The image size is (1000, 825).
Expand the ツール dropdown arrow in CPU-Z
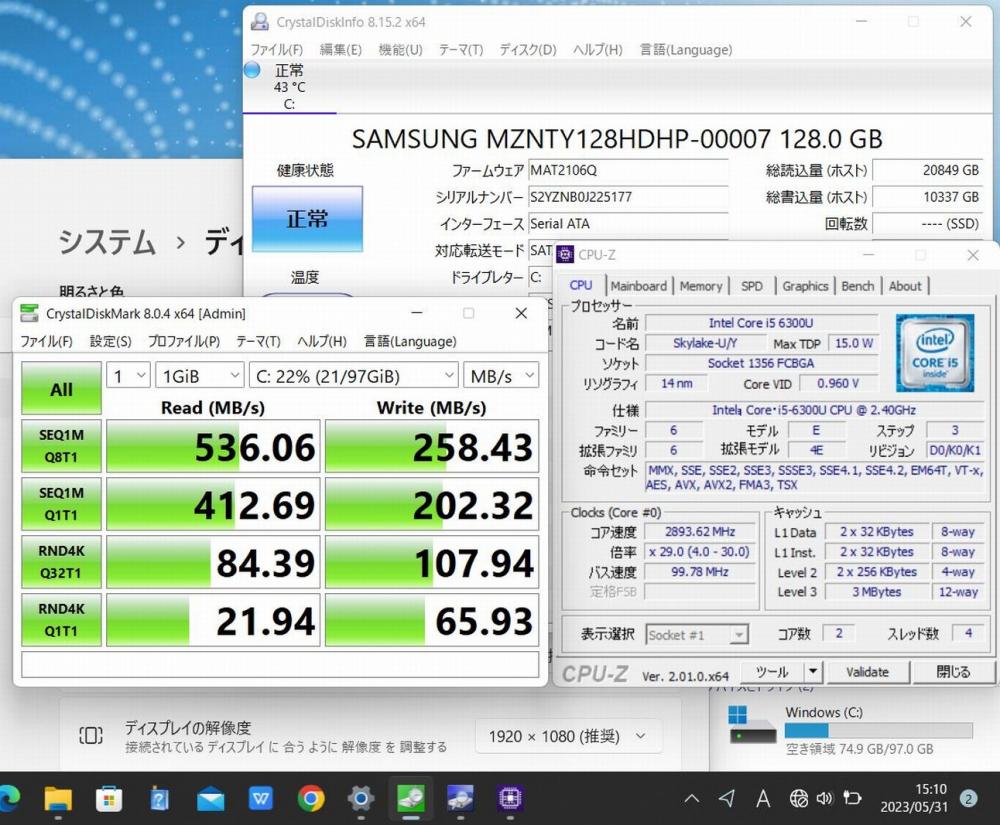coord(813,672)
